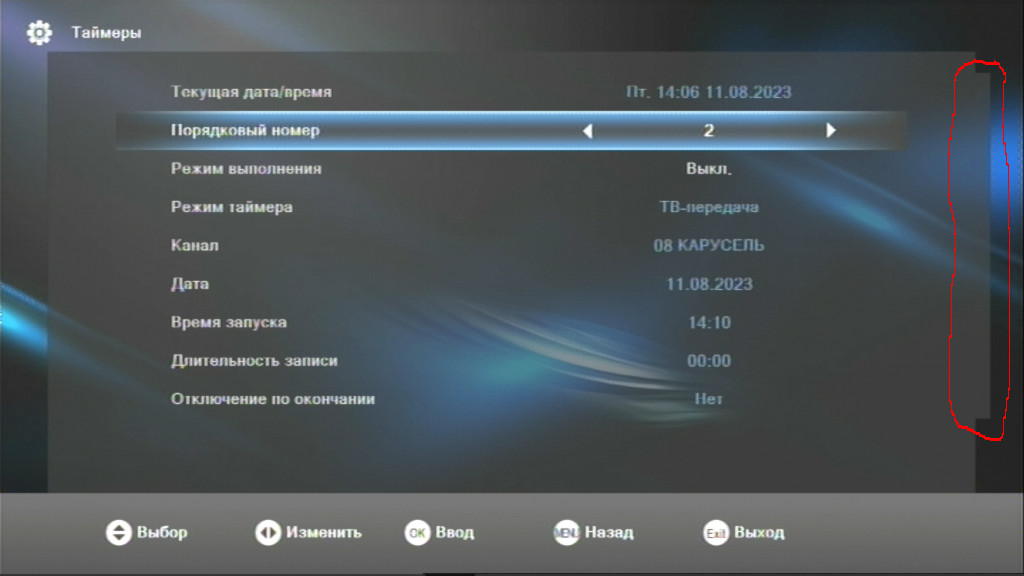Click the 00:00 record duration value
The image size is (1024, 576).
[709, 361]
